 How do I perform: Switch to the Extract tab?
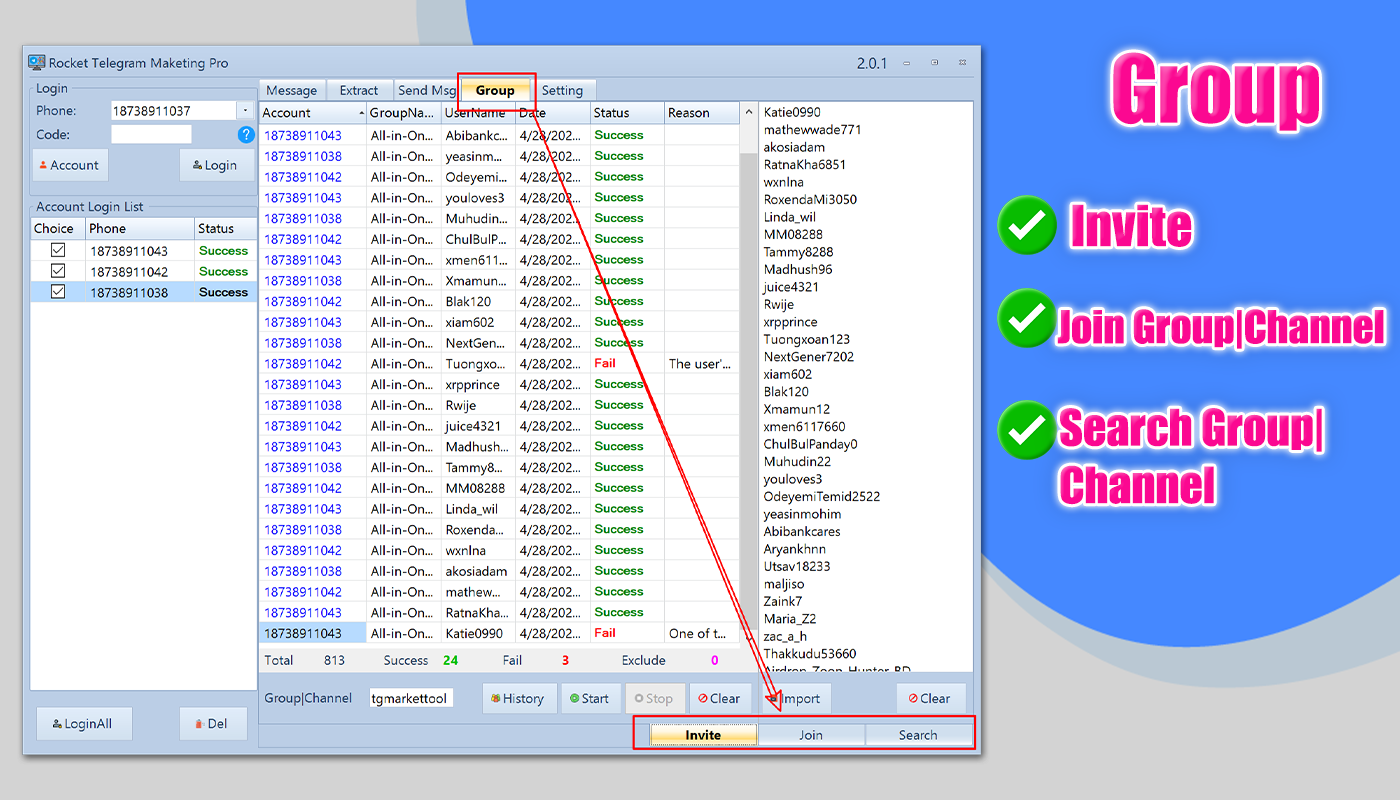click(359, 89)
